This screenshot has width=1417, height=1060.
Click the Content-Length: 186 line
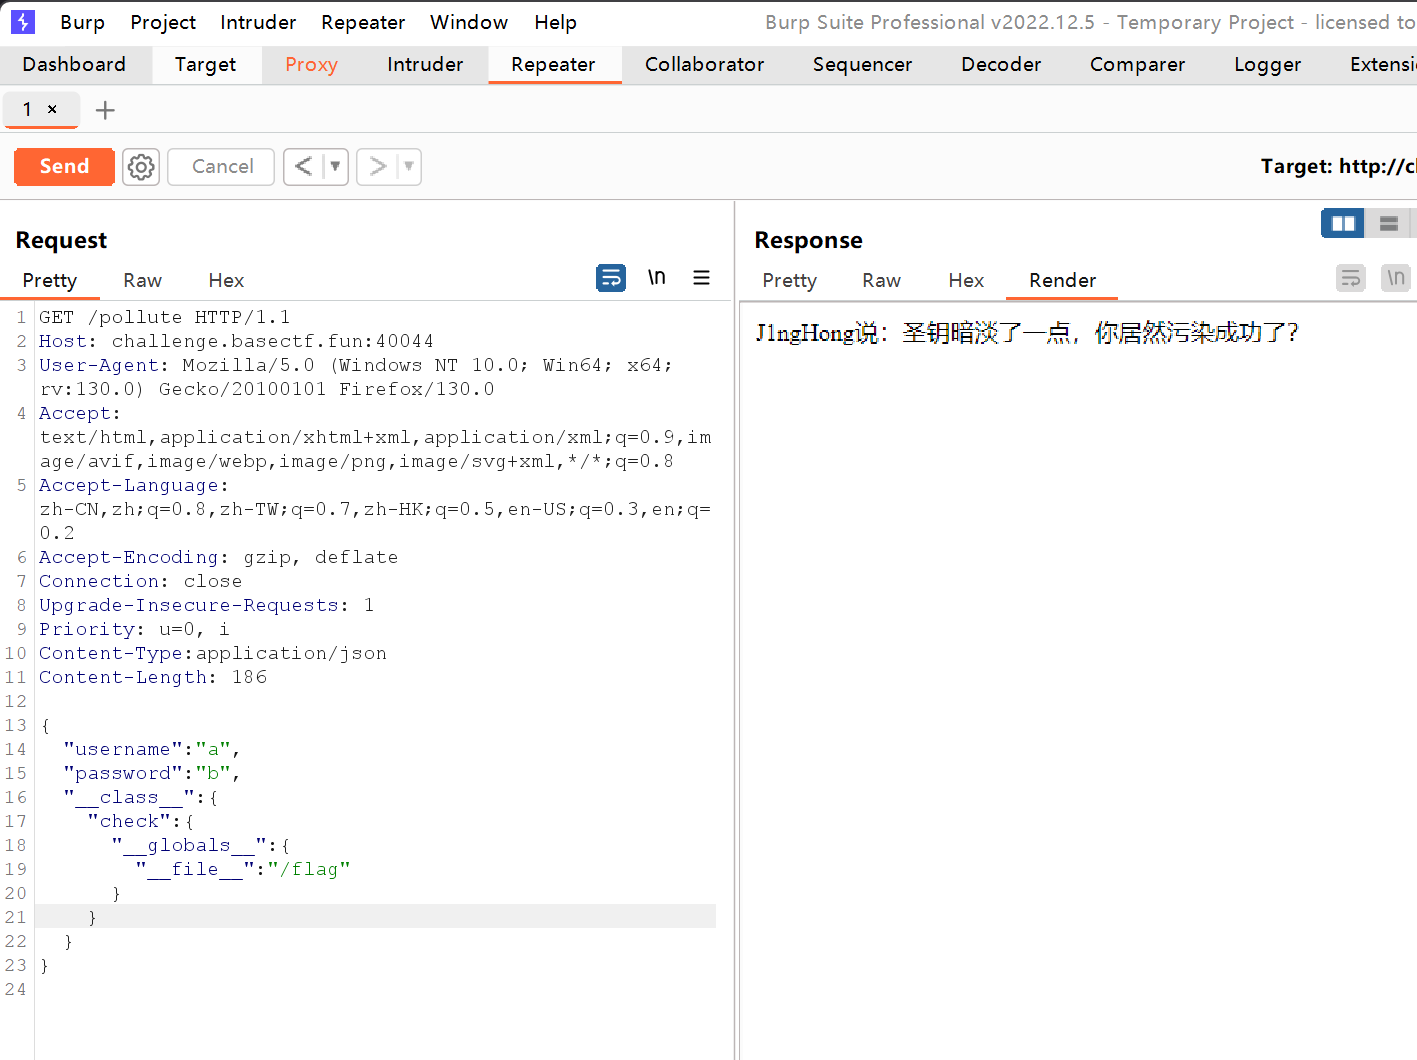[153, 677]
